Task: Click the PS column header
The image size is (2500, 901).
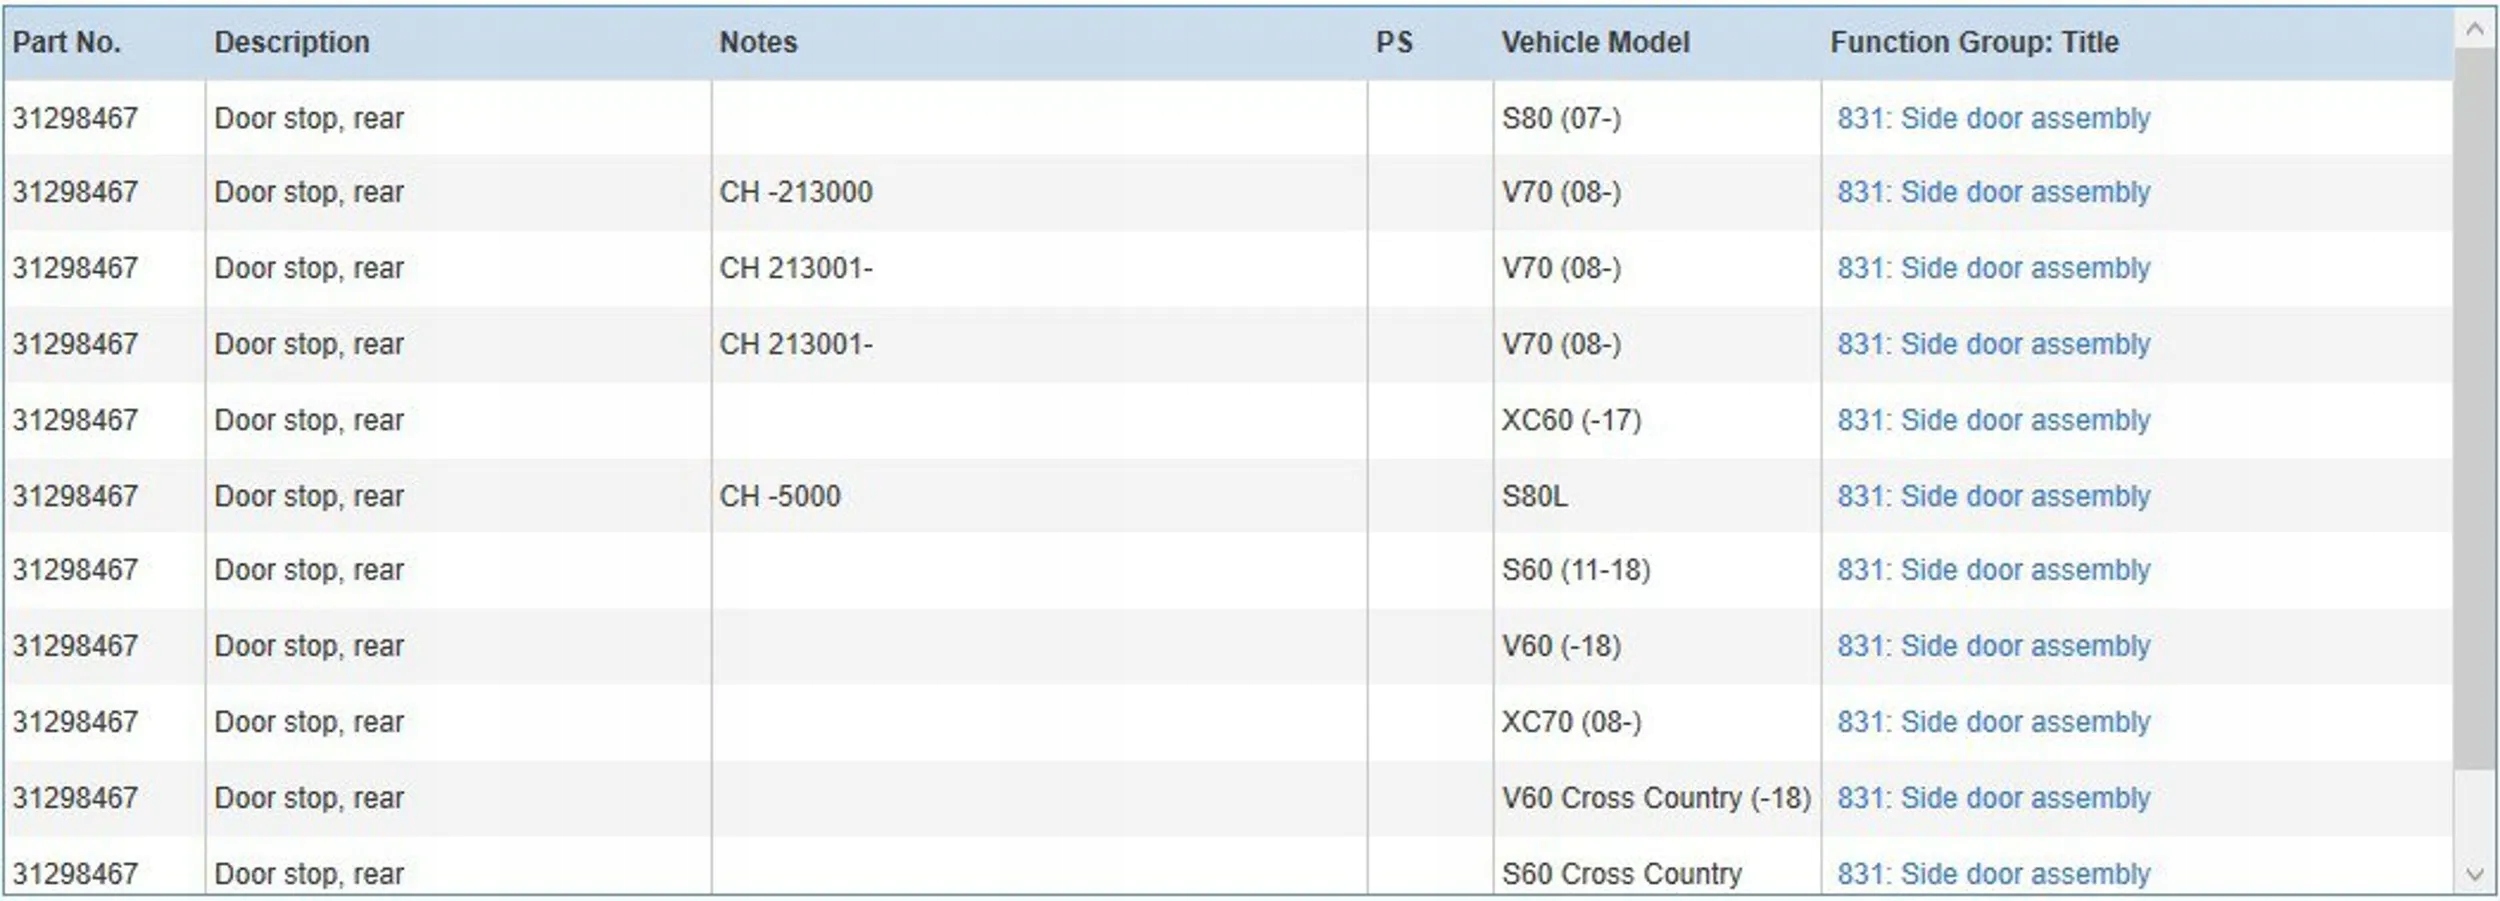Action: click(1394, 42)
